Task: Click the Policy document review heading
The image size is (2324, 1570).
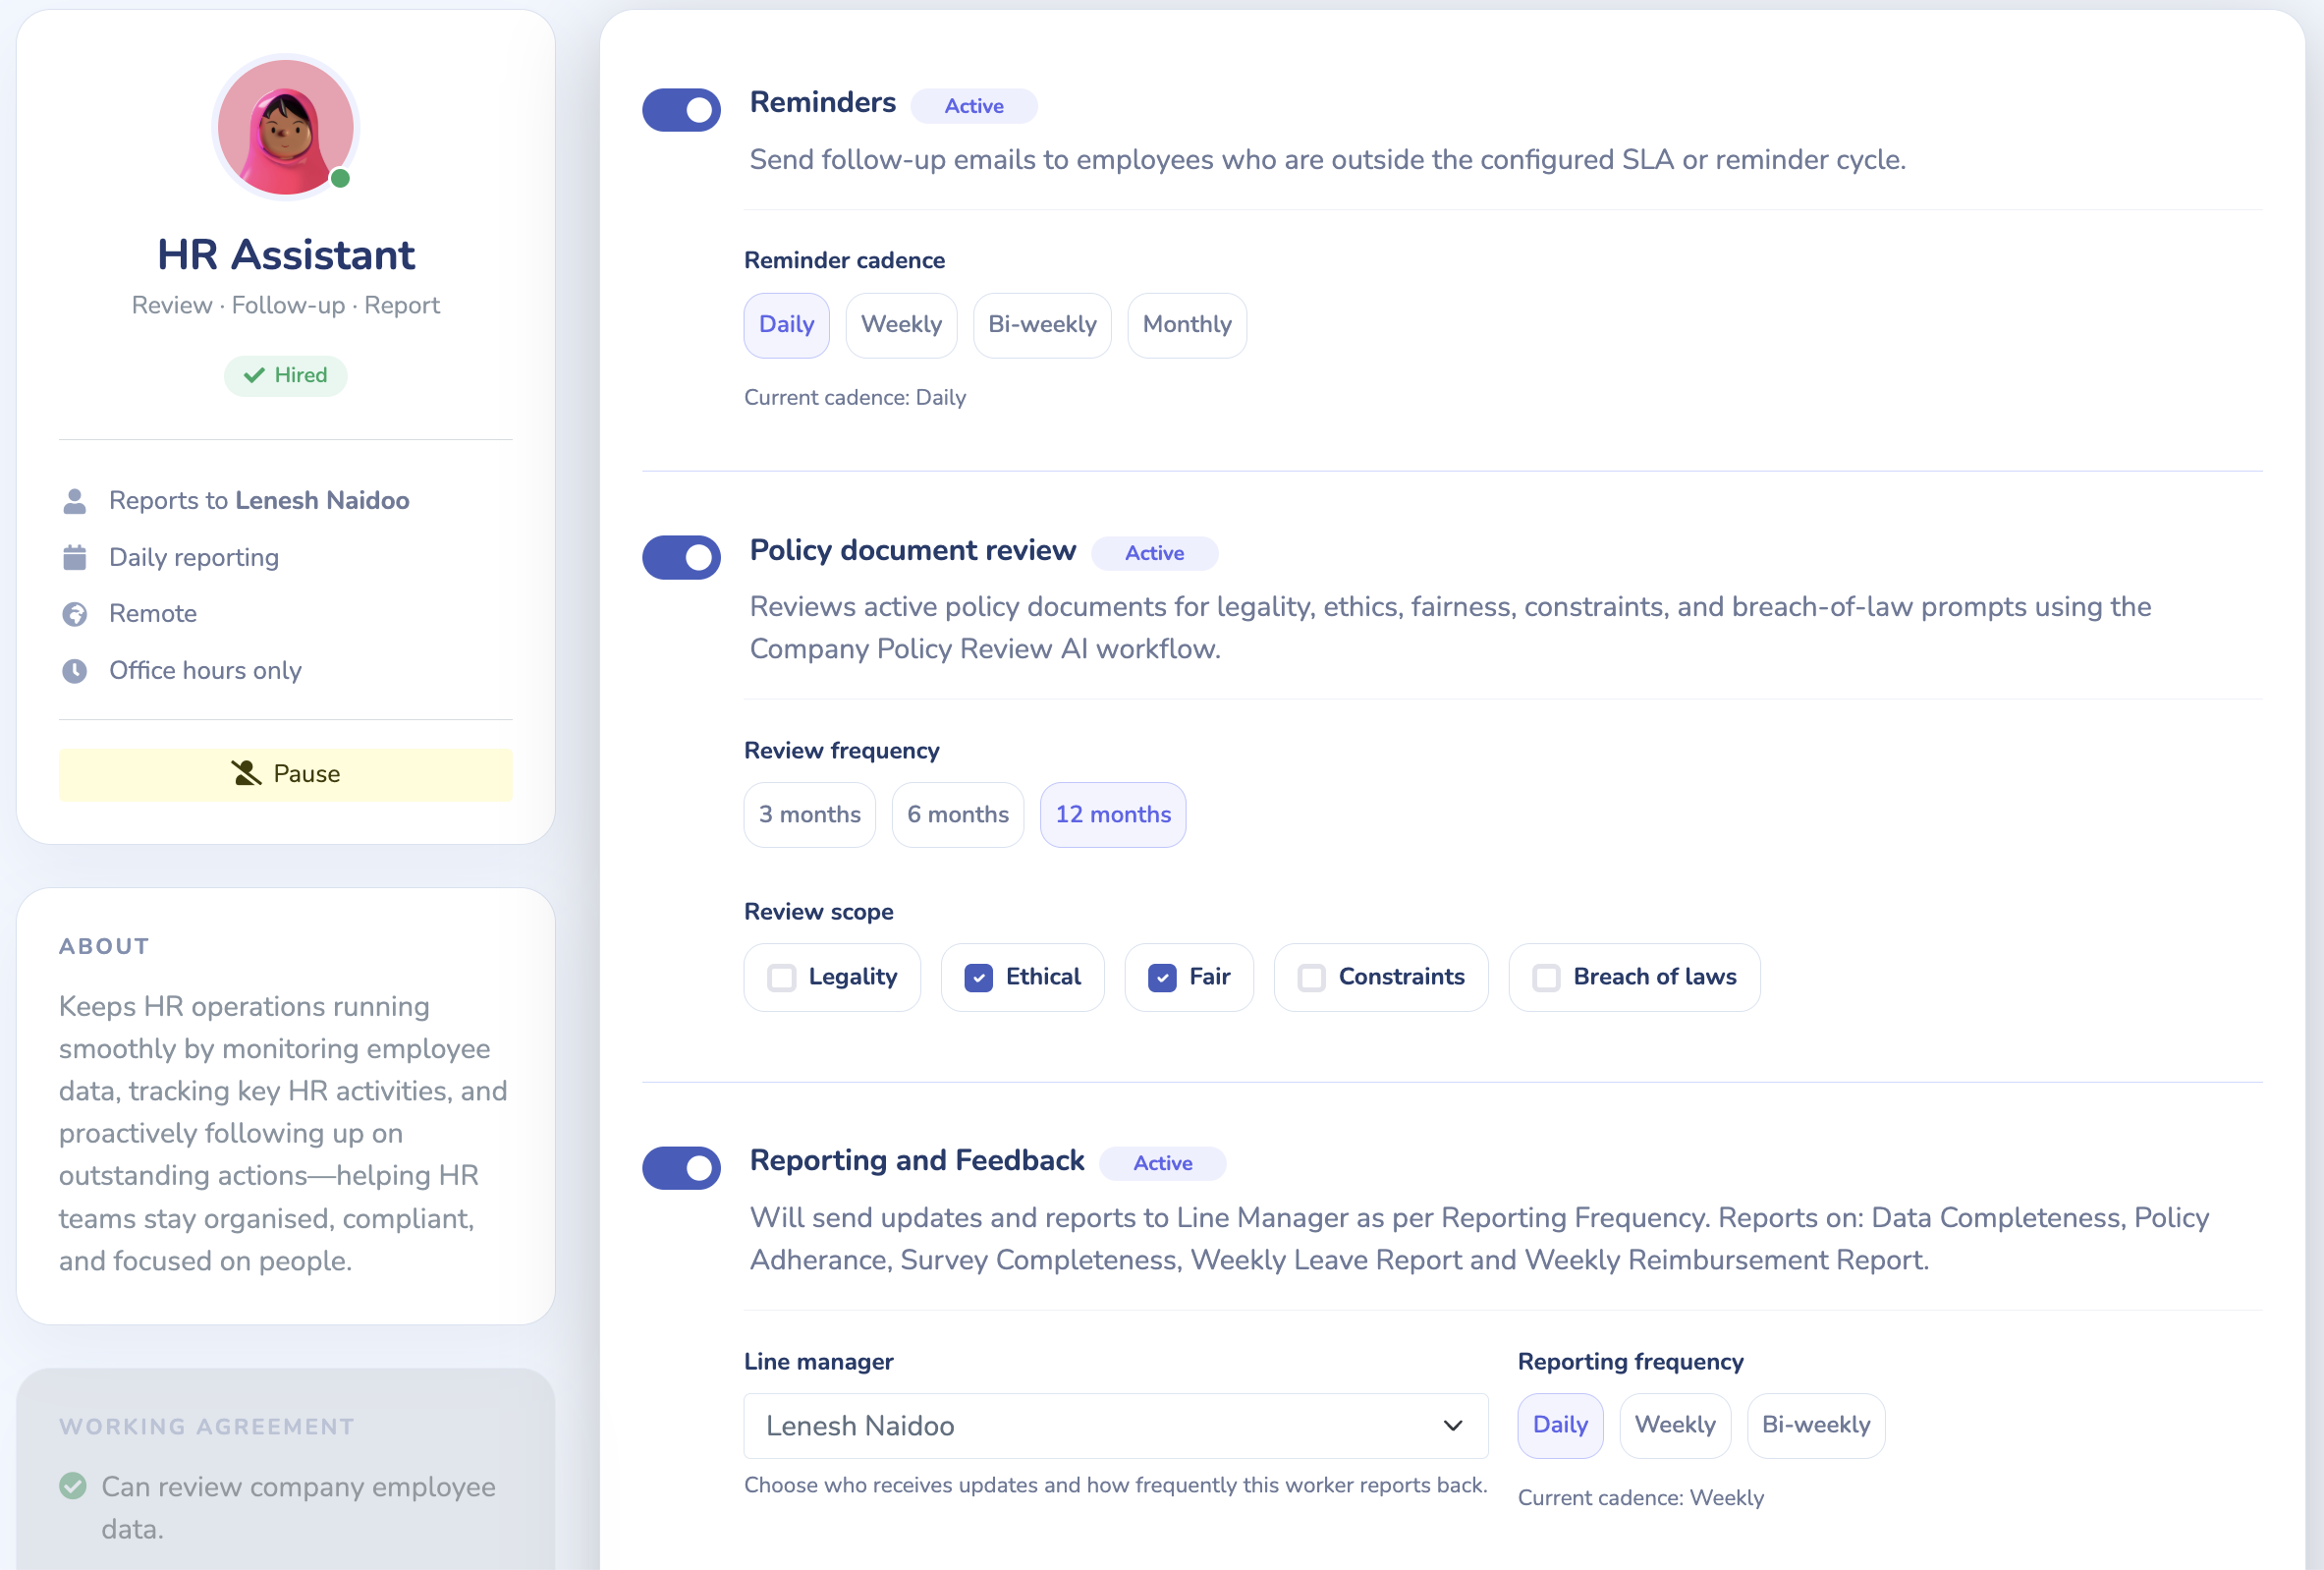Action: pos(913,551)
